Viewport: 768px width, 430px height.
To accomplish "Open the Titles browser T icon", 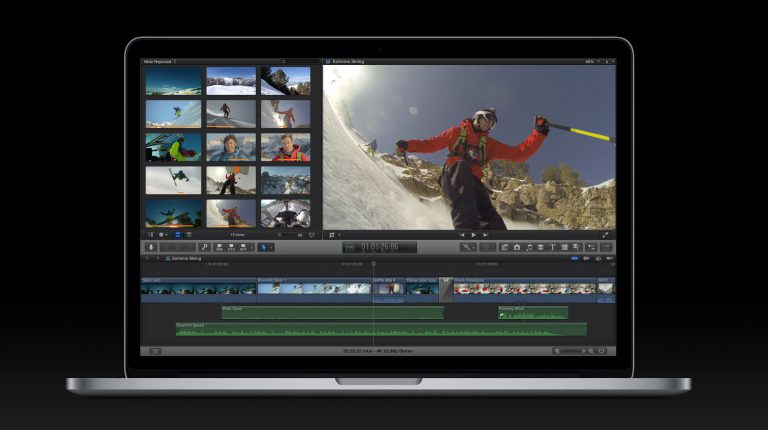I will tap(552, 247).
